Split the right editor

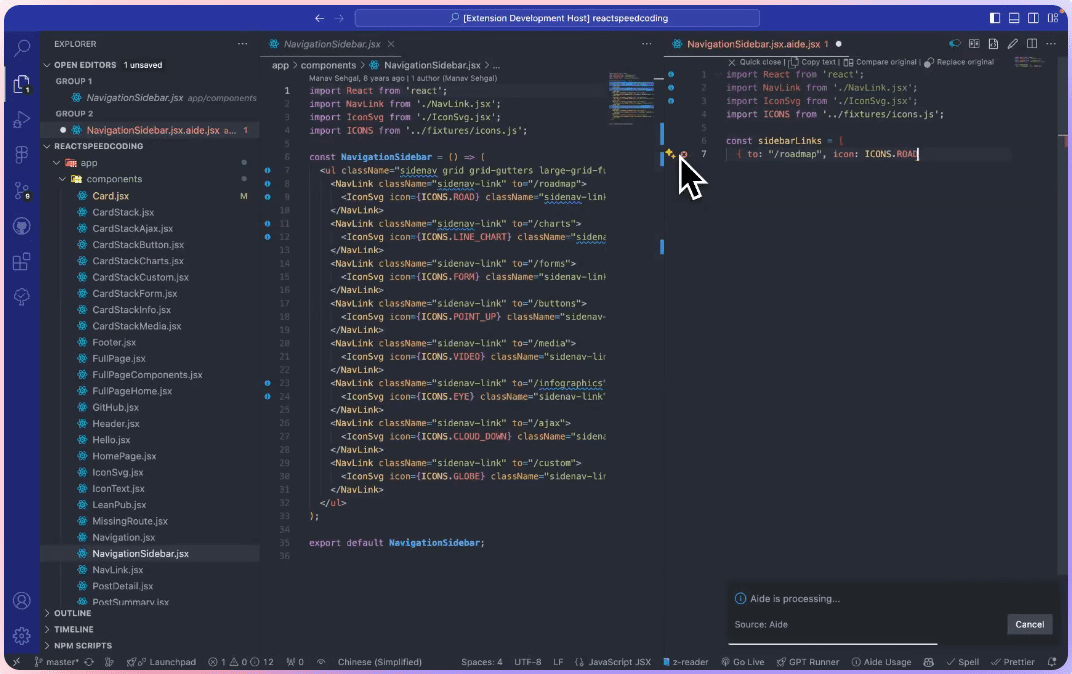(1032, 44)
